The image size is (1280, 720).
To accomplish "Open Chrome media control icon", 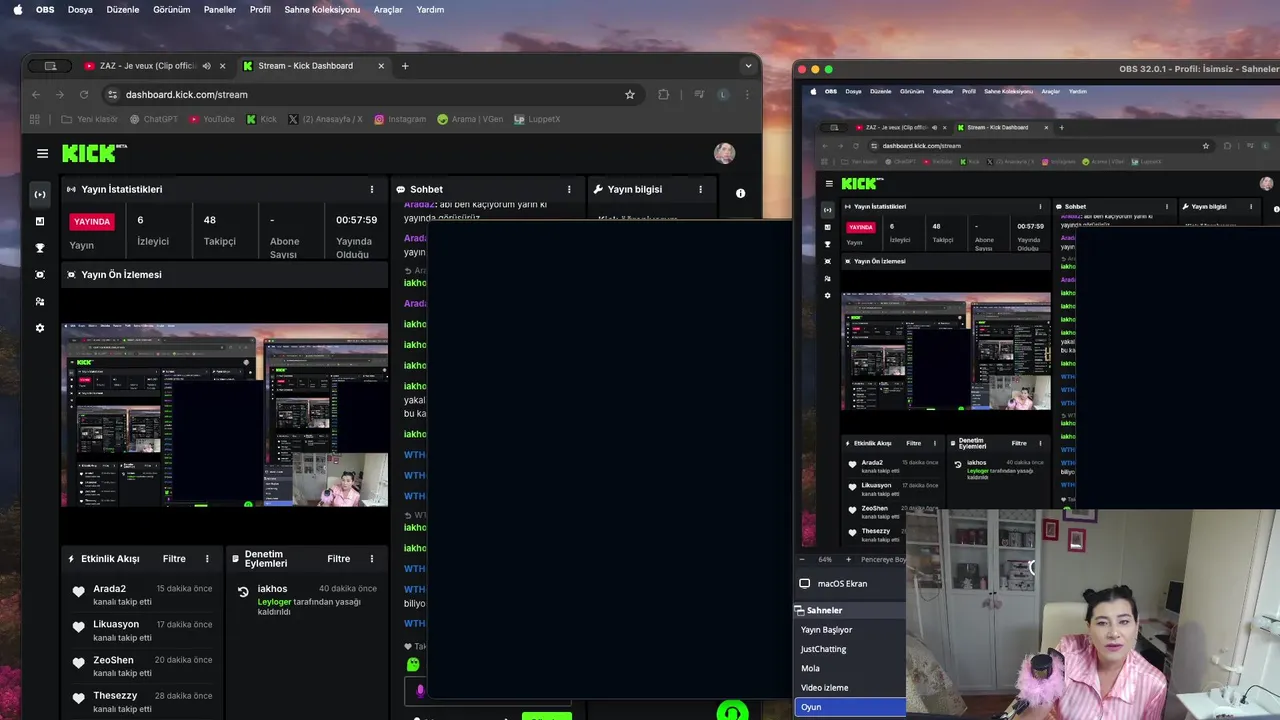I will (x=700, y=94).
